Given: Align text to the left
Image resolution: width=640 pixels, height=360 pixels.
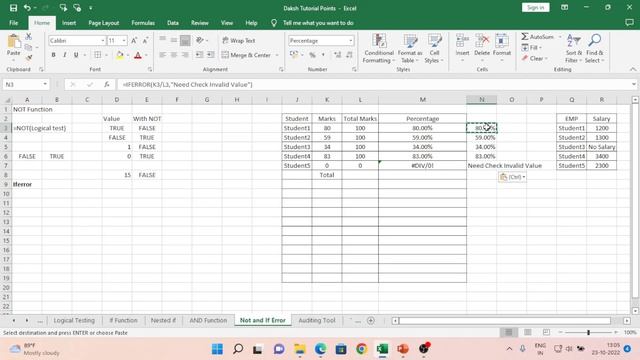Looking at the screenshot, I should (x=162, y=55).
